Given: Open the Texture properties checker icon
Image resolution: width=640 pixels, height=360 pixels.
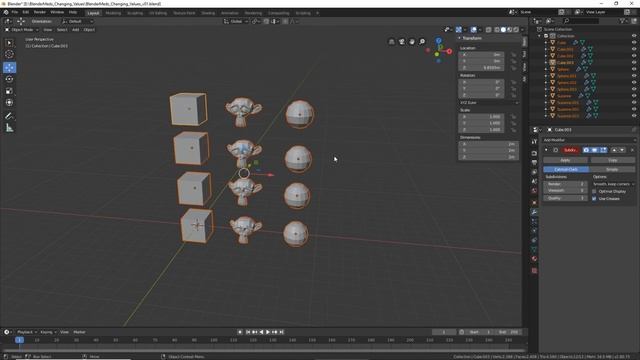Looking at the screenshot, I should coord(534,271).
